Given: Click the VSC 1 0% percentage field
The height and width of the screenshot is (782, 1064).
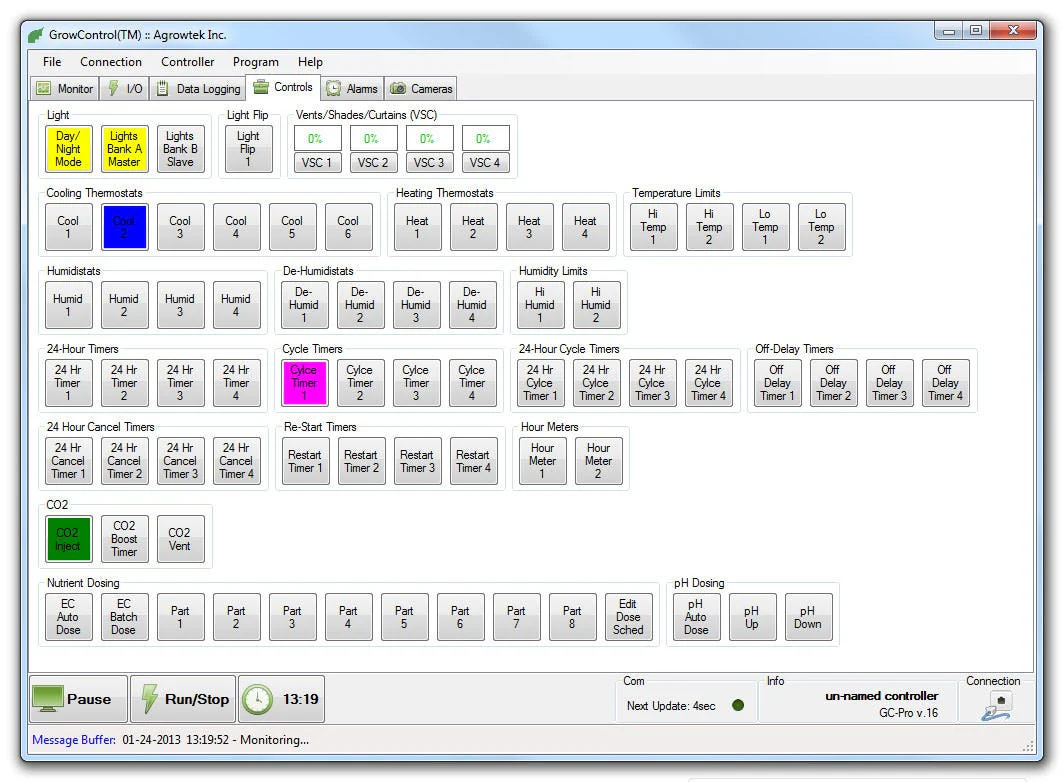Looking at the screenshot, I should click(317, 138).
